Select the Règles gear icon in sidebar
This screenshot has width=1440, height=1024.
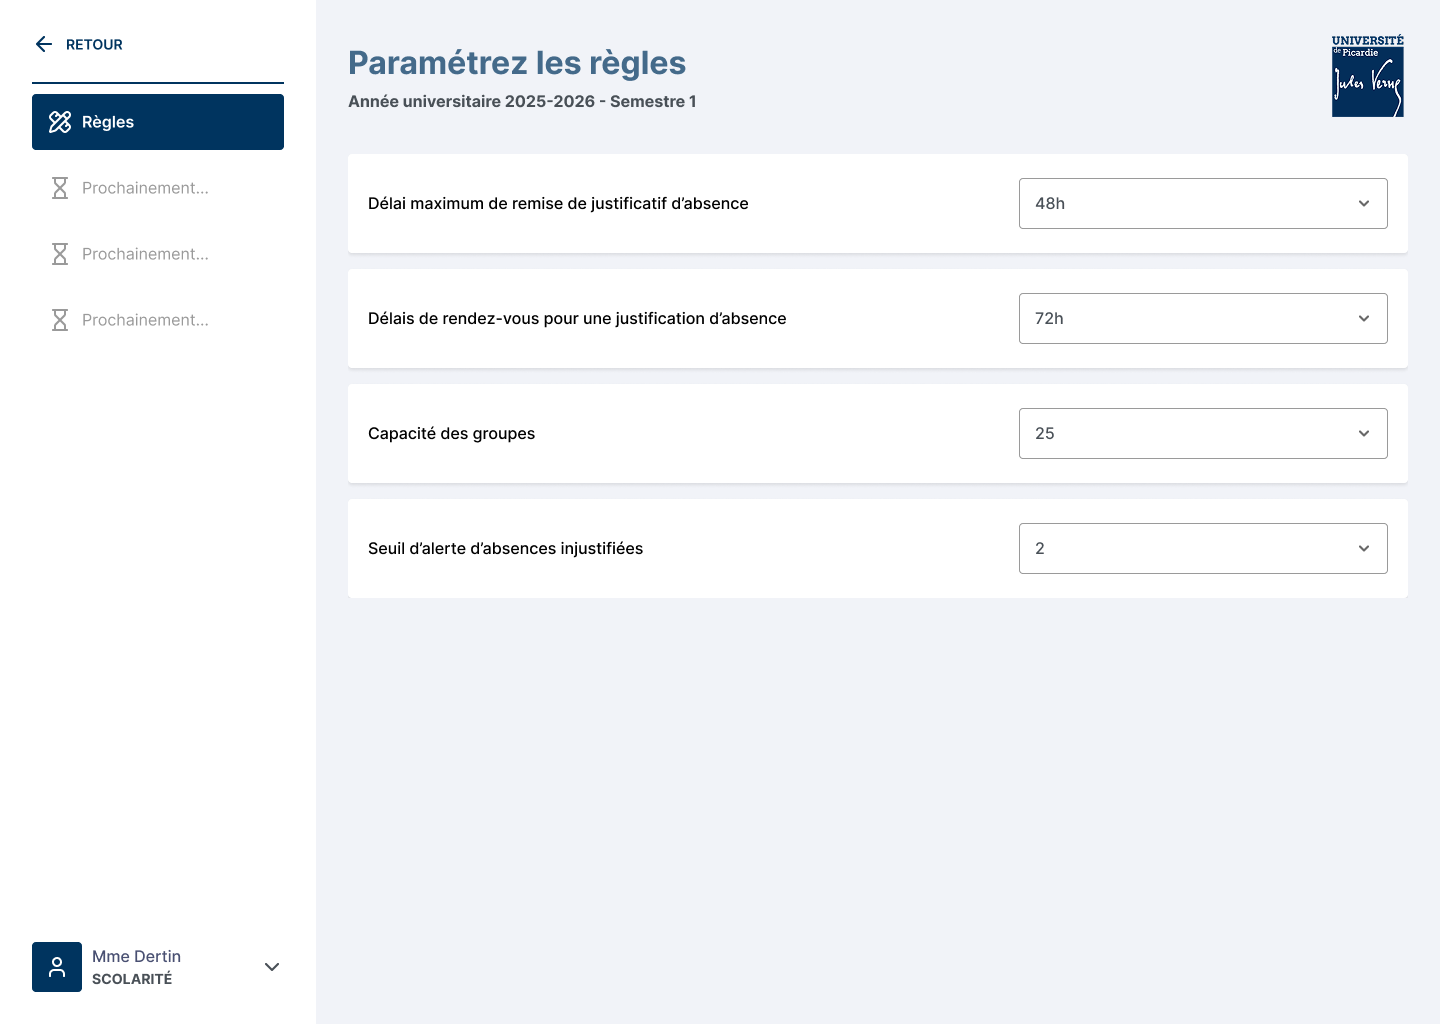[x=61, y=122]
